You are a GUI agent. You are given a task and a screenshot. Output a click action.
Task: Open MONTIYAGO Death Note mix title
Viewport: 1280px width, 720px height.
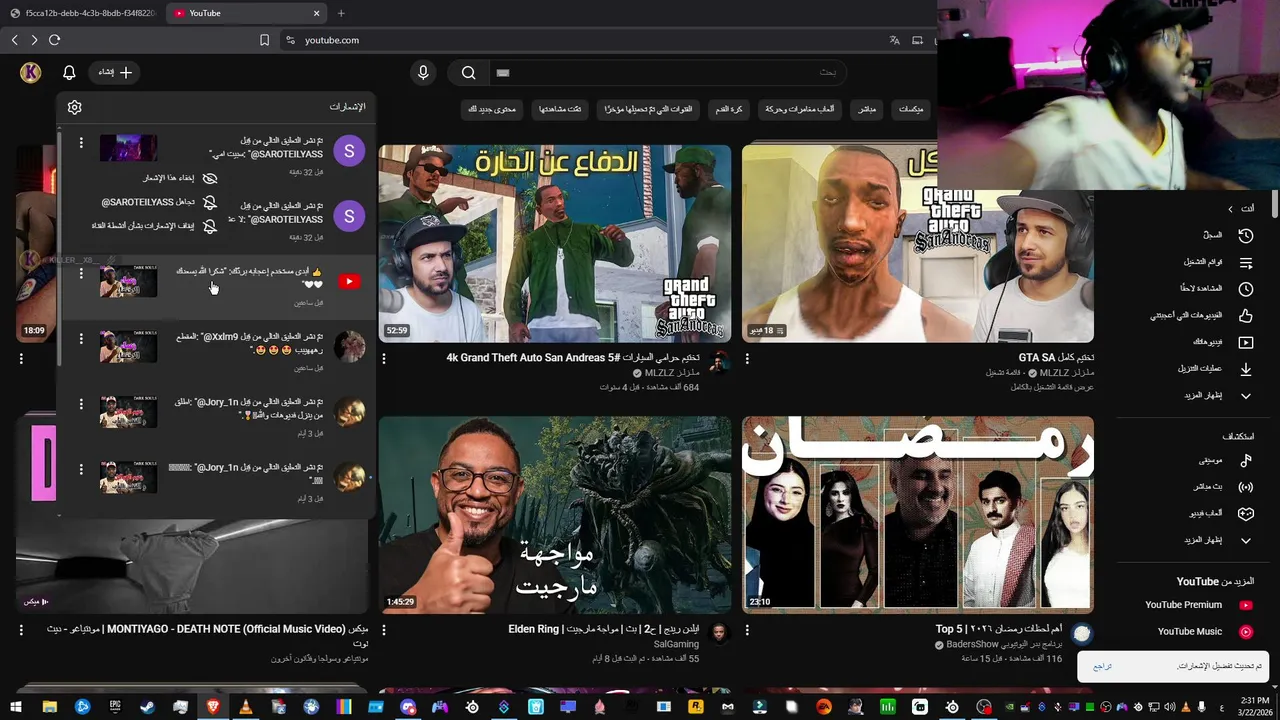click(x=206, y=634)
